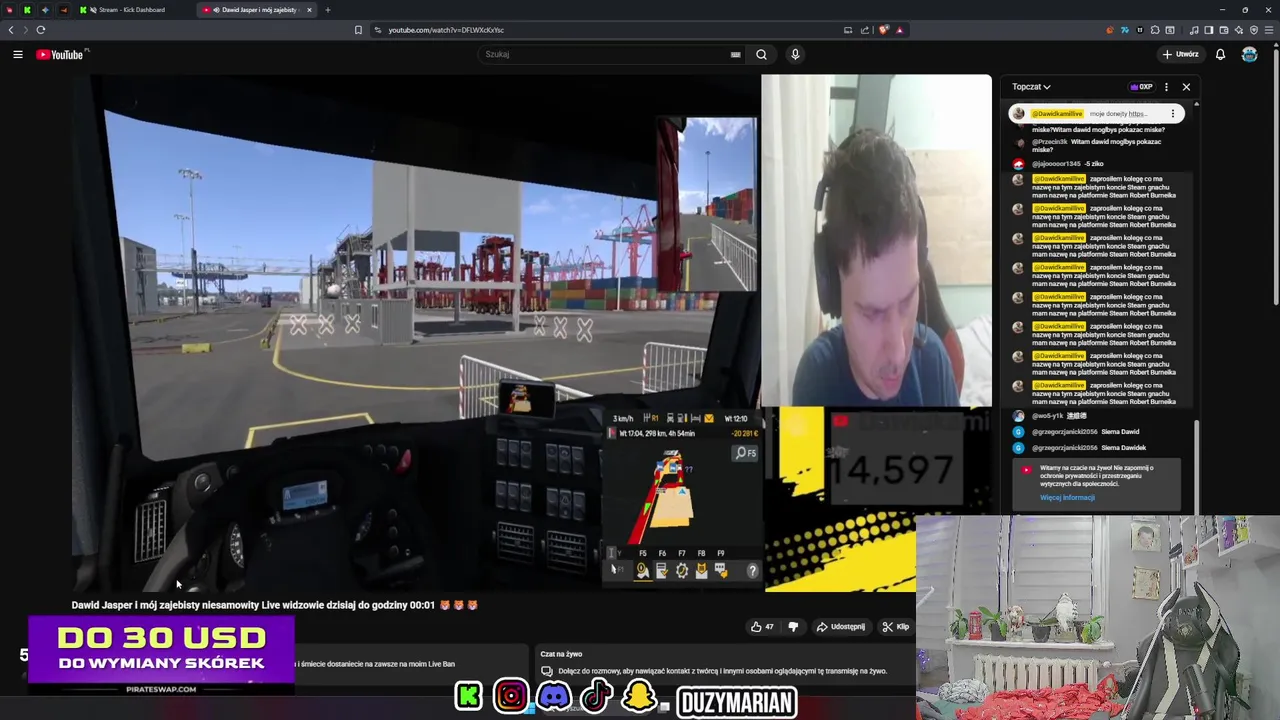Click the Brave Rewards triangle icon
Viewport: 1280px width, 720px height.
point(899,30)
